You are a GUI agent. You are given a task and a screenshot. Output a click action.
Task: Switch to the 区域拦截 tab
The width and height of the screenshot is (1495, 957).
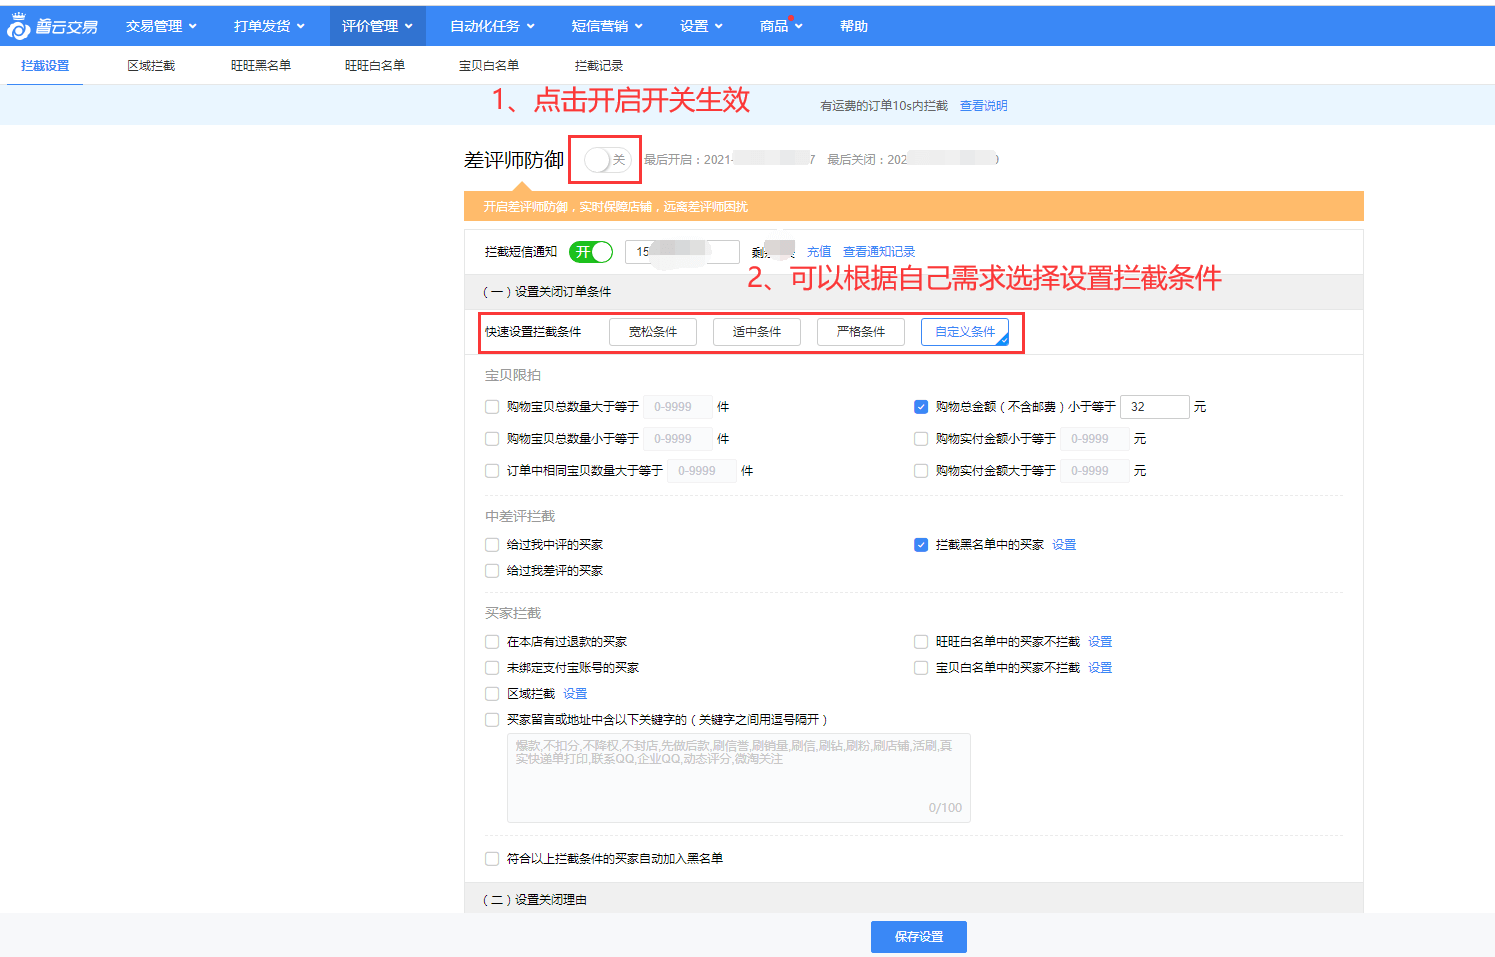coord(151,66)
